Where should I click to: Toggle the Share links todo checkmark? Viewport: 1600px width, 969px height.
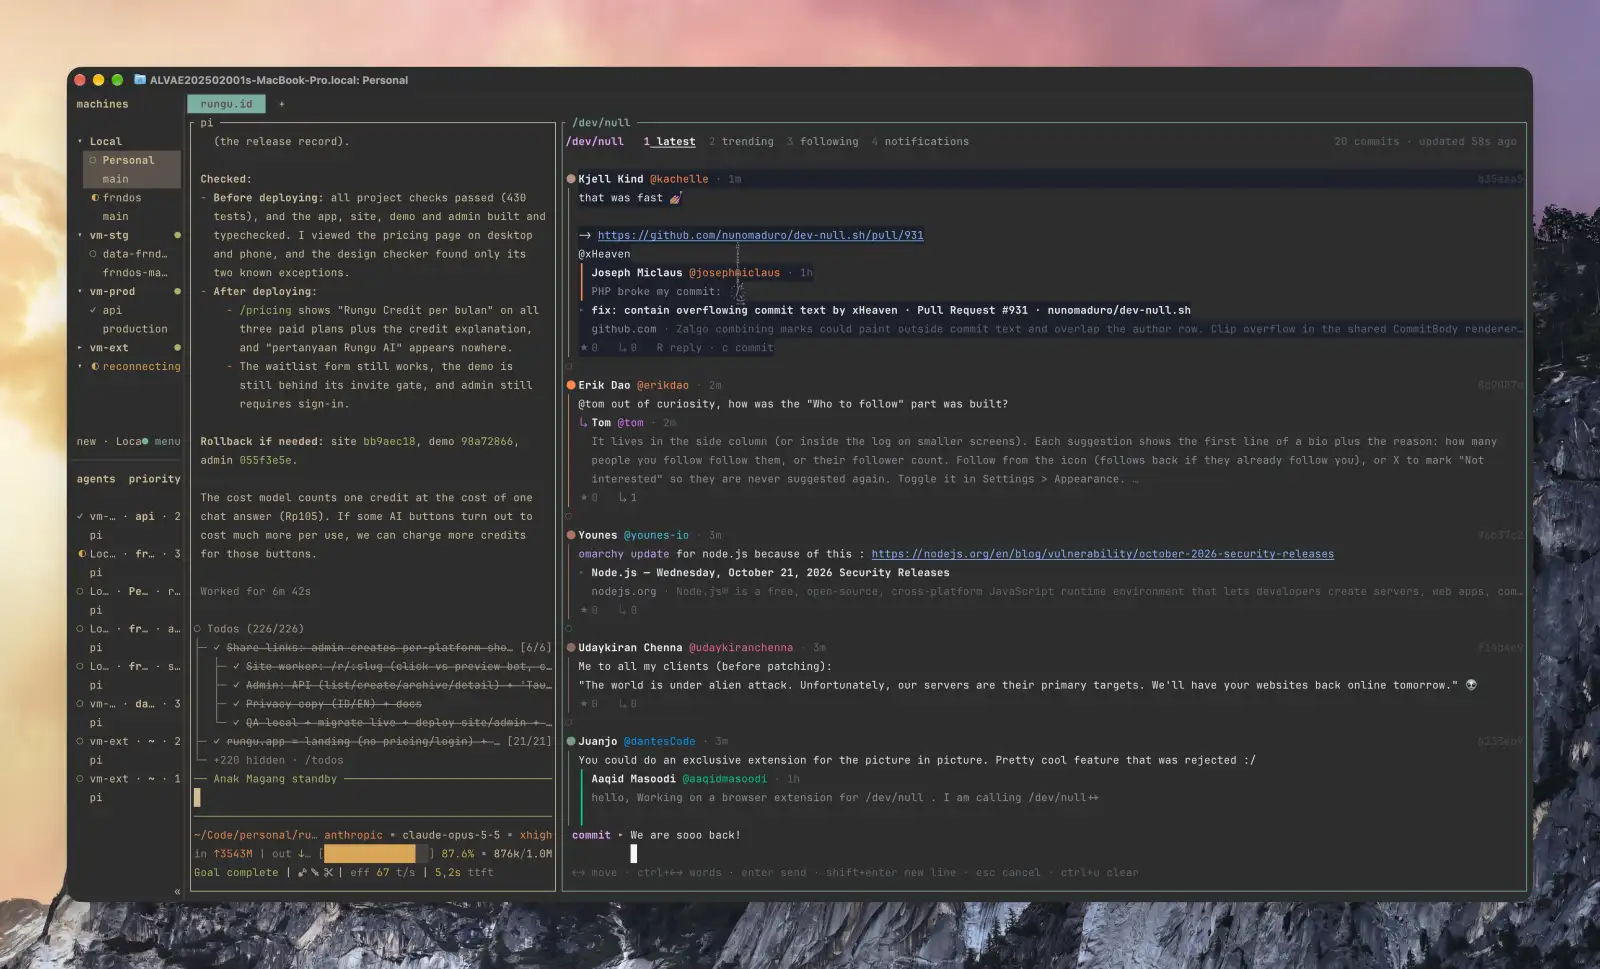point(217,648)
